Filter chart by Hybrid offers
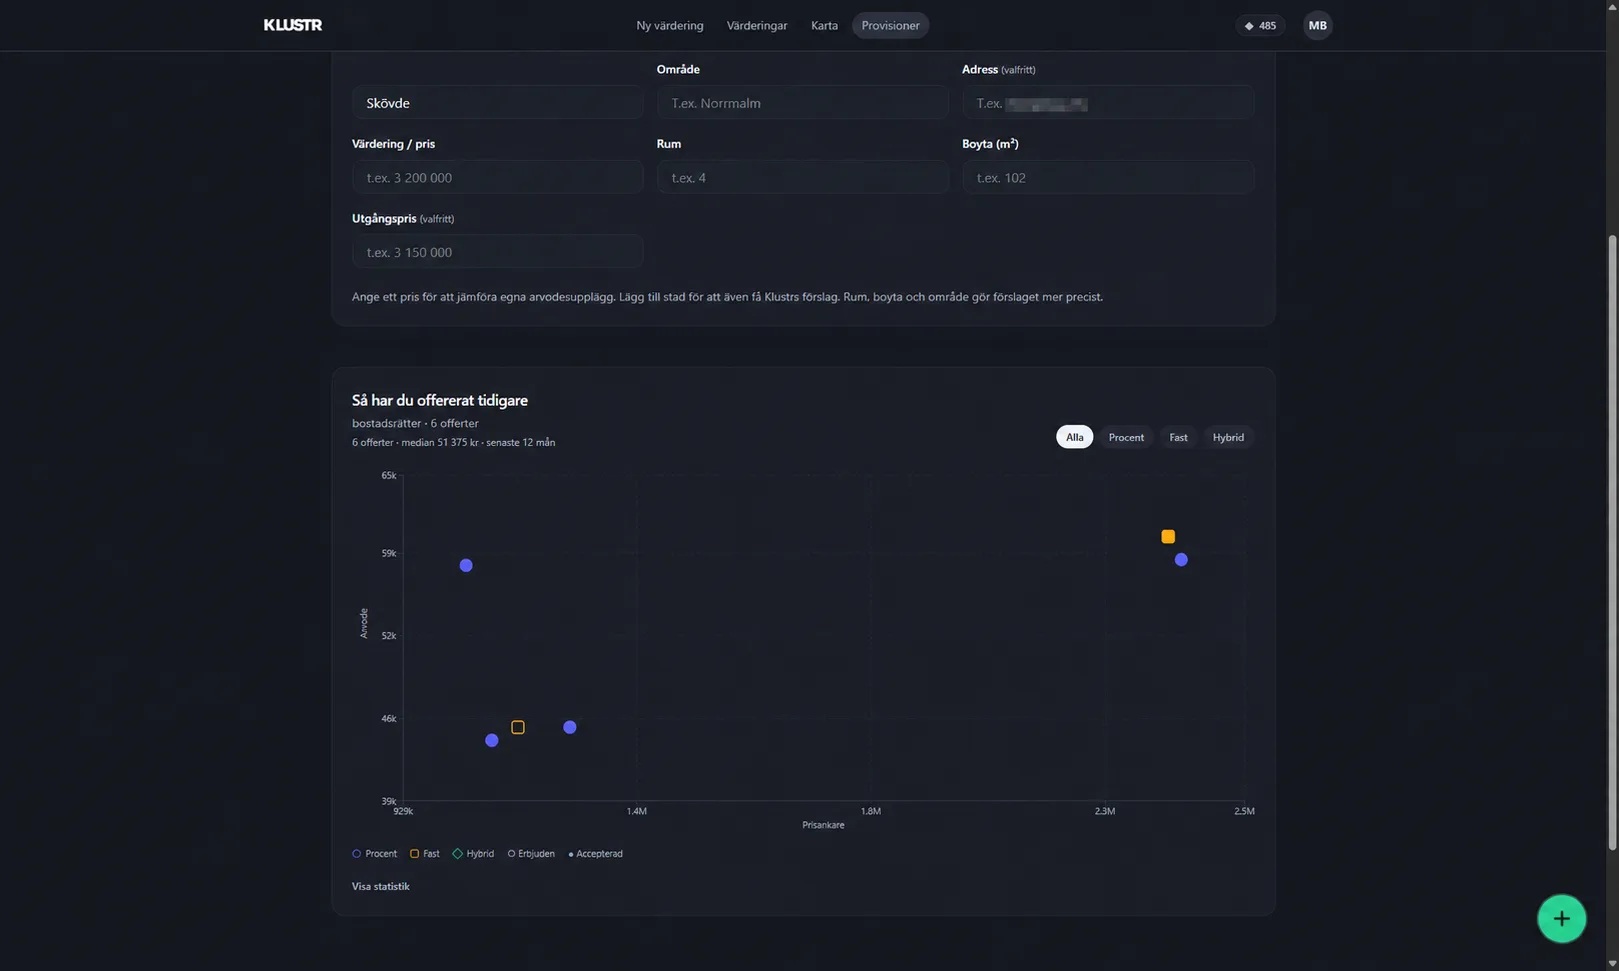The height and width of the screenshot is (971, 1619). pyautogui.click(x=1228, y=437)
